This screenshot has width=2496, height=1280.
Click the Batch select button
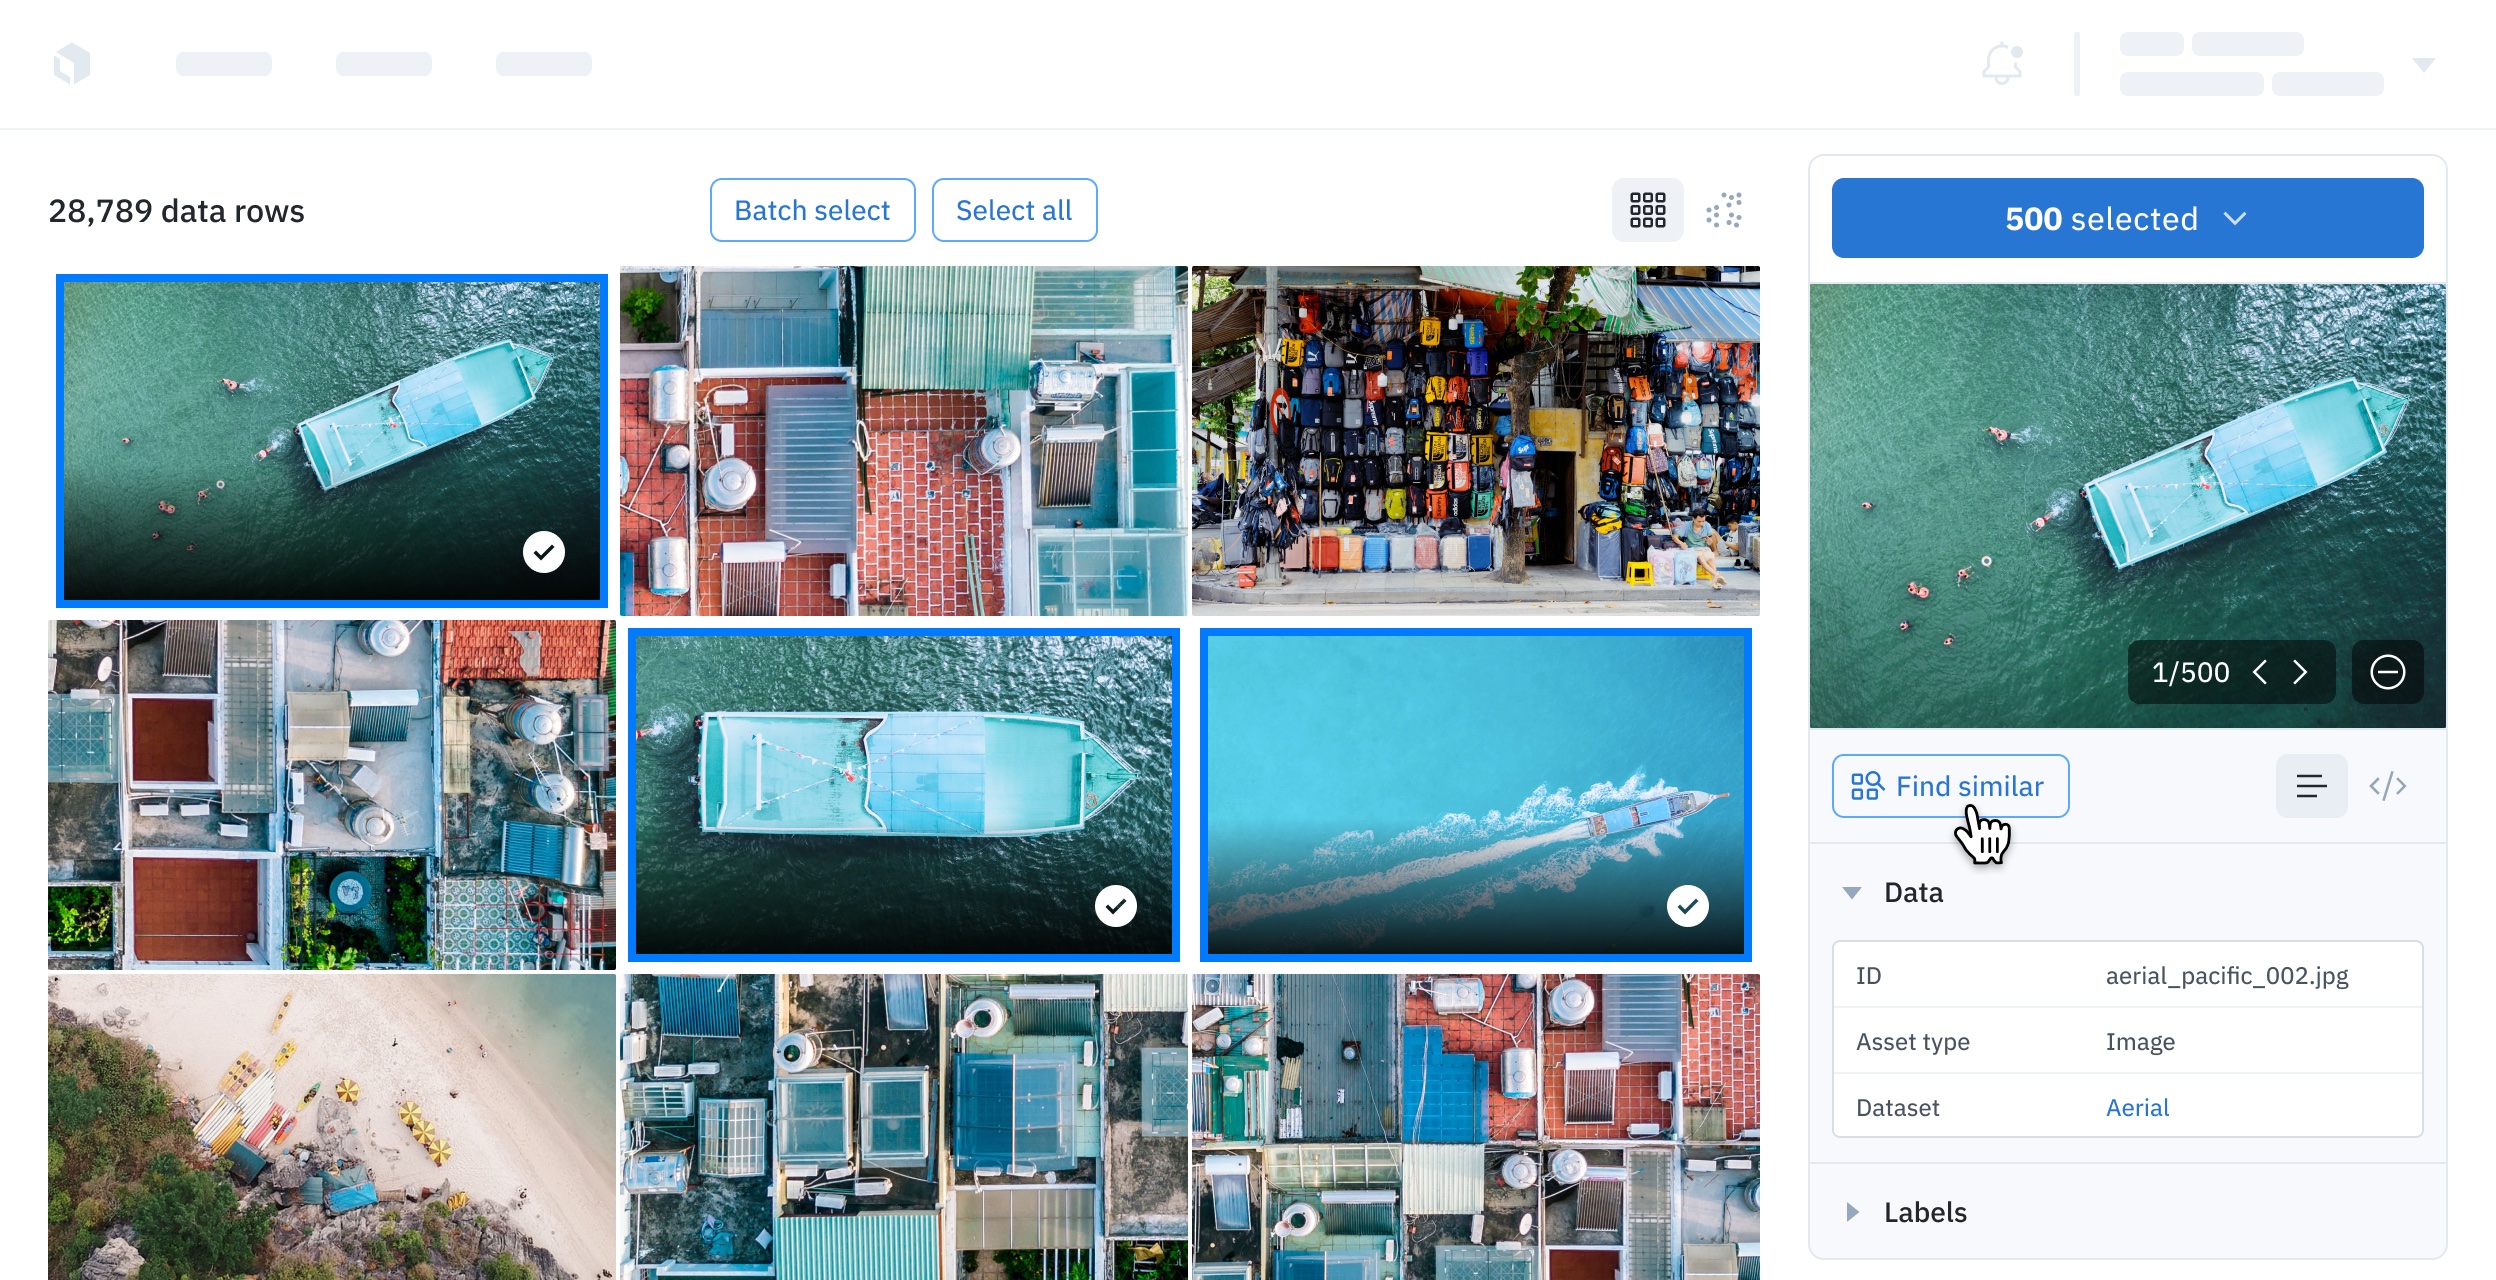[x=812, y=210]
